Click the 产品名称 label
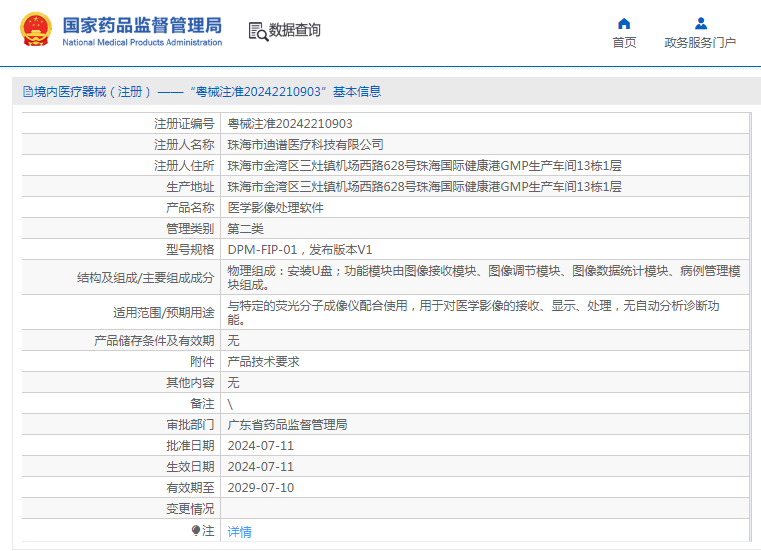Image resolution: width=761 pixels, height=551 pixels. [190, 208]
